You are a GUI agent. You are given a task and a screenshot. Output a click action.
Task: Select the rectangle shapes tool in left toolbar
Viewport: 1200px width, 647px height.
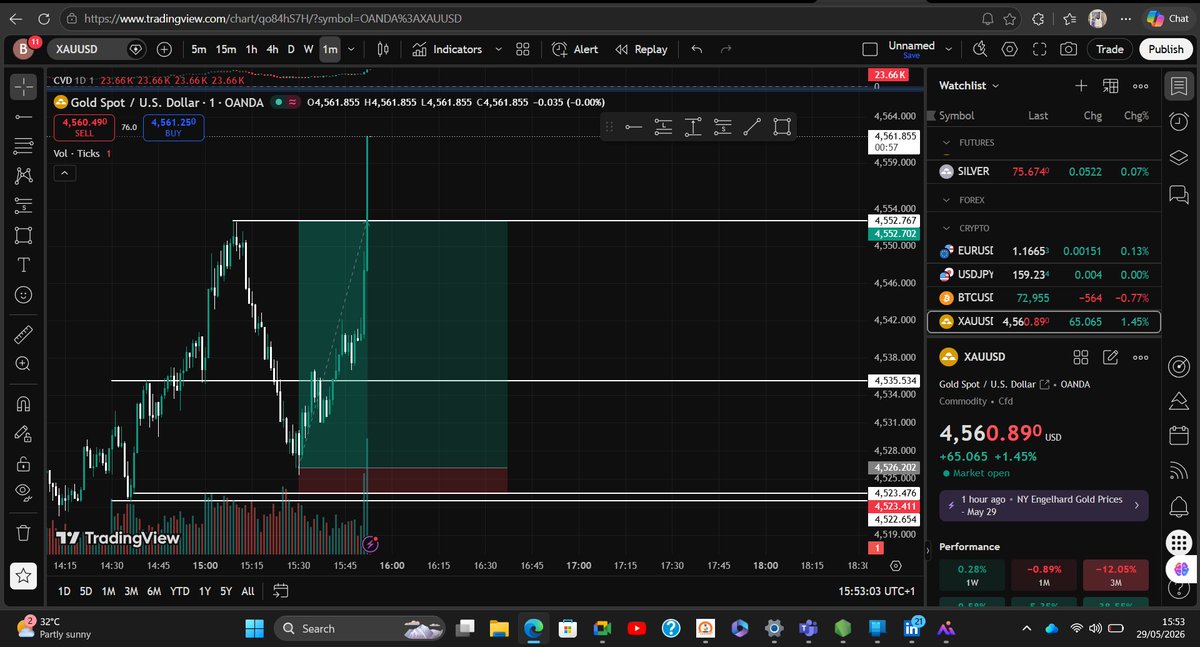pyautogui.click(x=24, y=236)
